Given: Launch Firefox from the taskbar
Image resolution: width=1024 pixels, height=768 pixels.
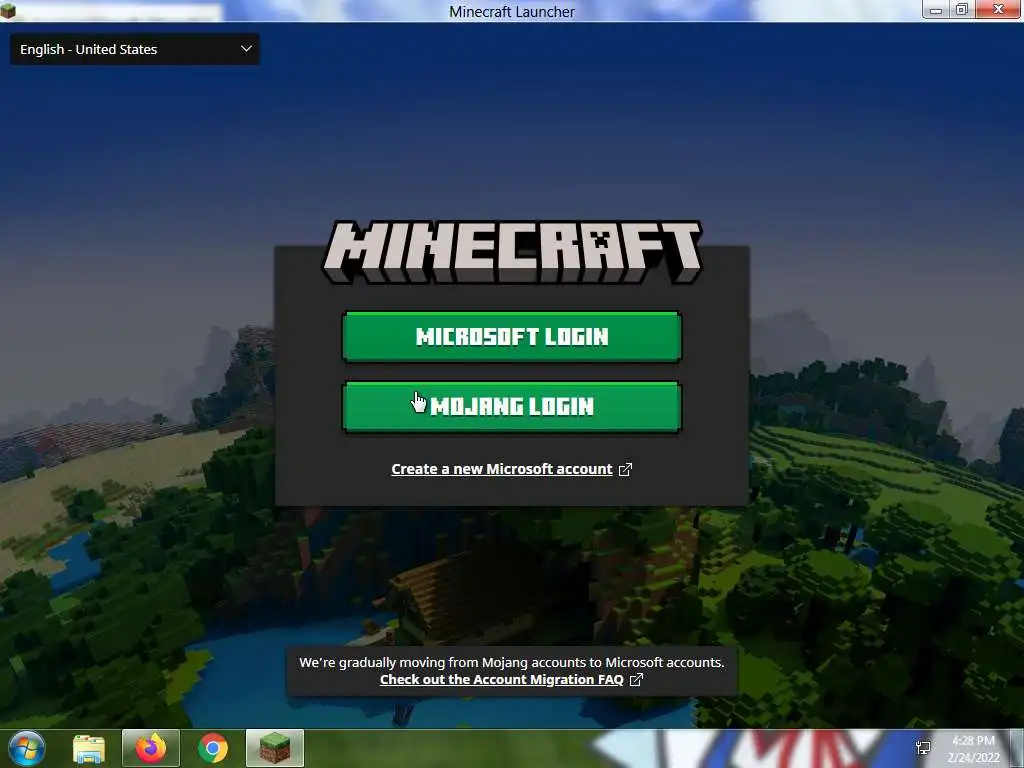Looking at the screenshot, I should 151,748.
